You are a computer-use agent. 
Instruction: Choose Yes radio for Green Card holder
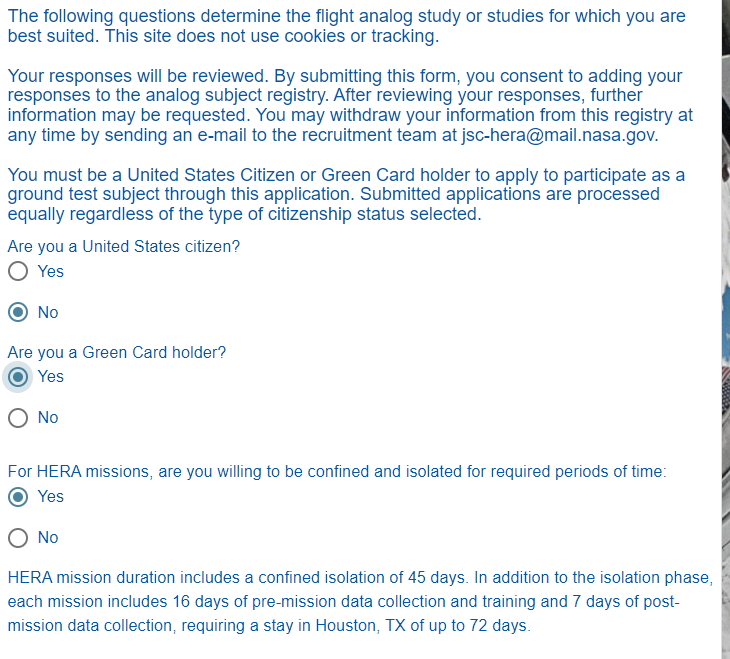click(x=17, y=377)
